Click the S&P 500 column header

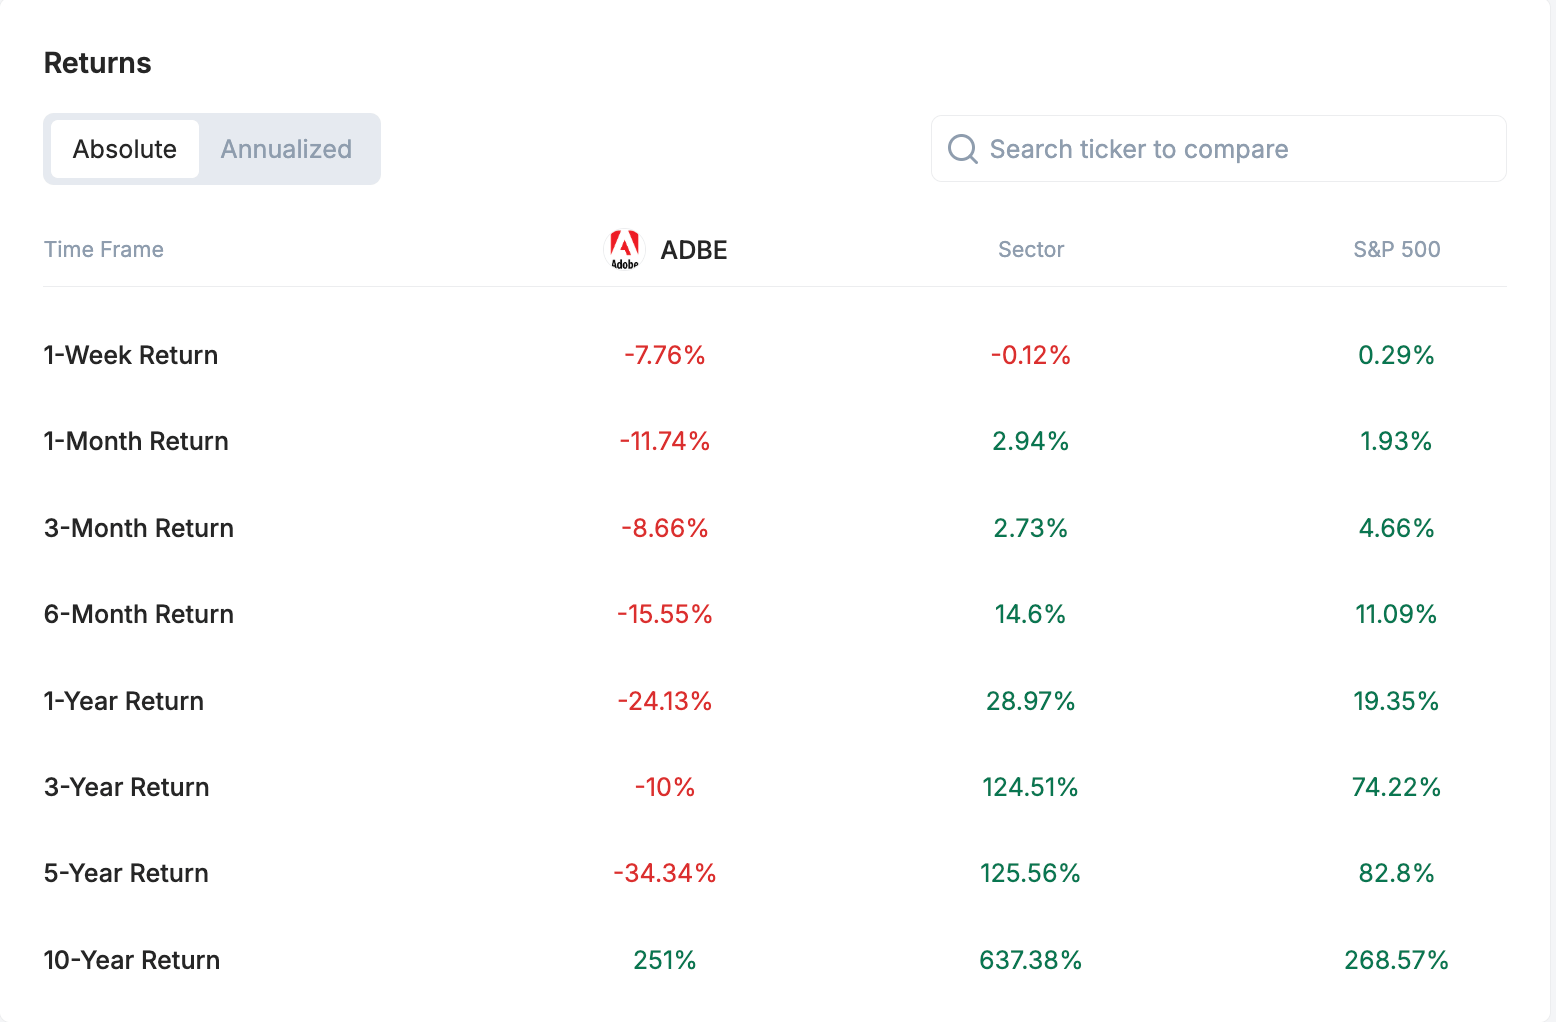click(x=1397, y=249)
